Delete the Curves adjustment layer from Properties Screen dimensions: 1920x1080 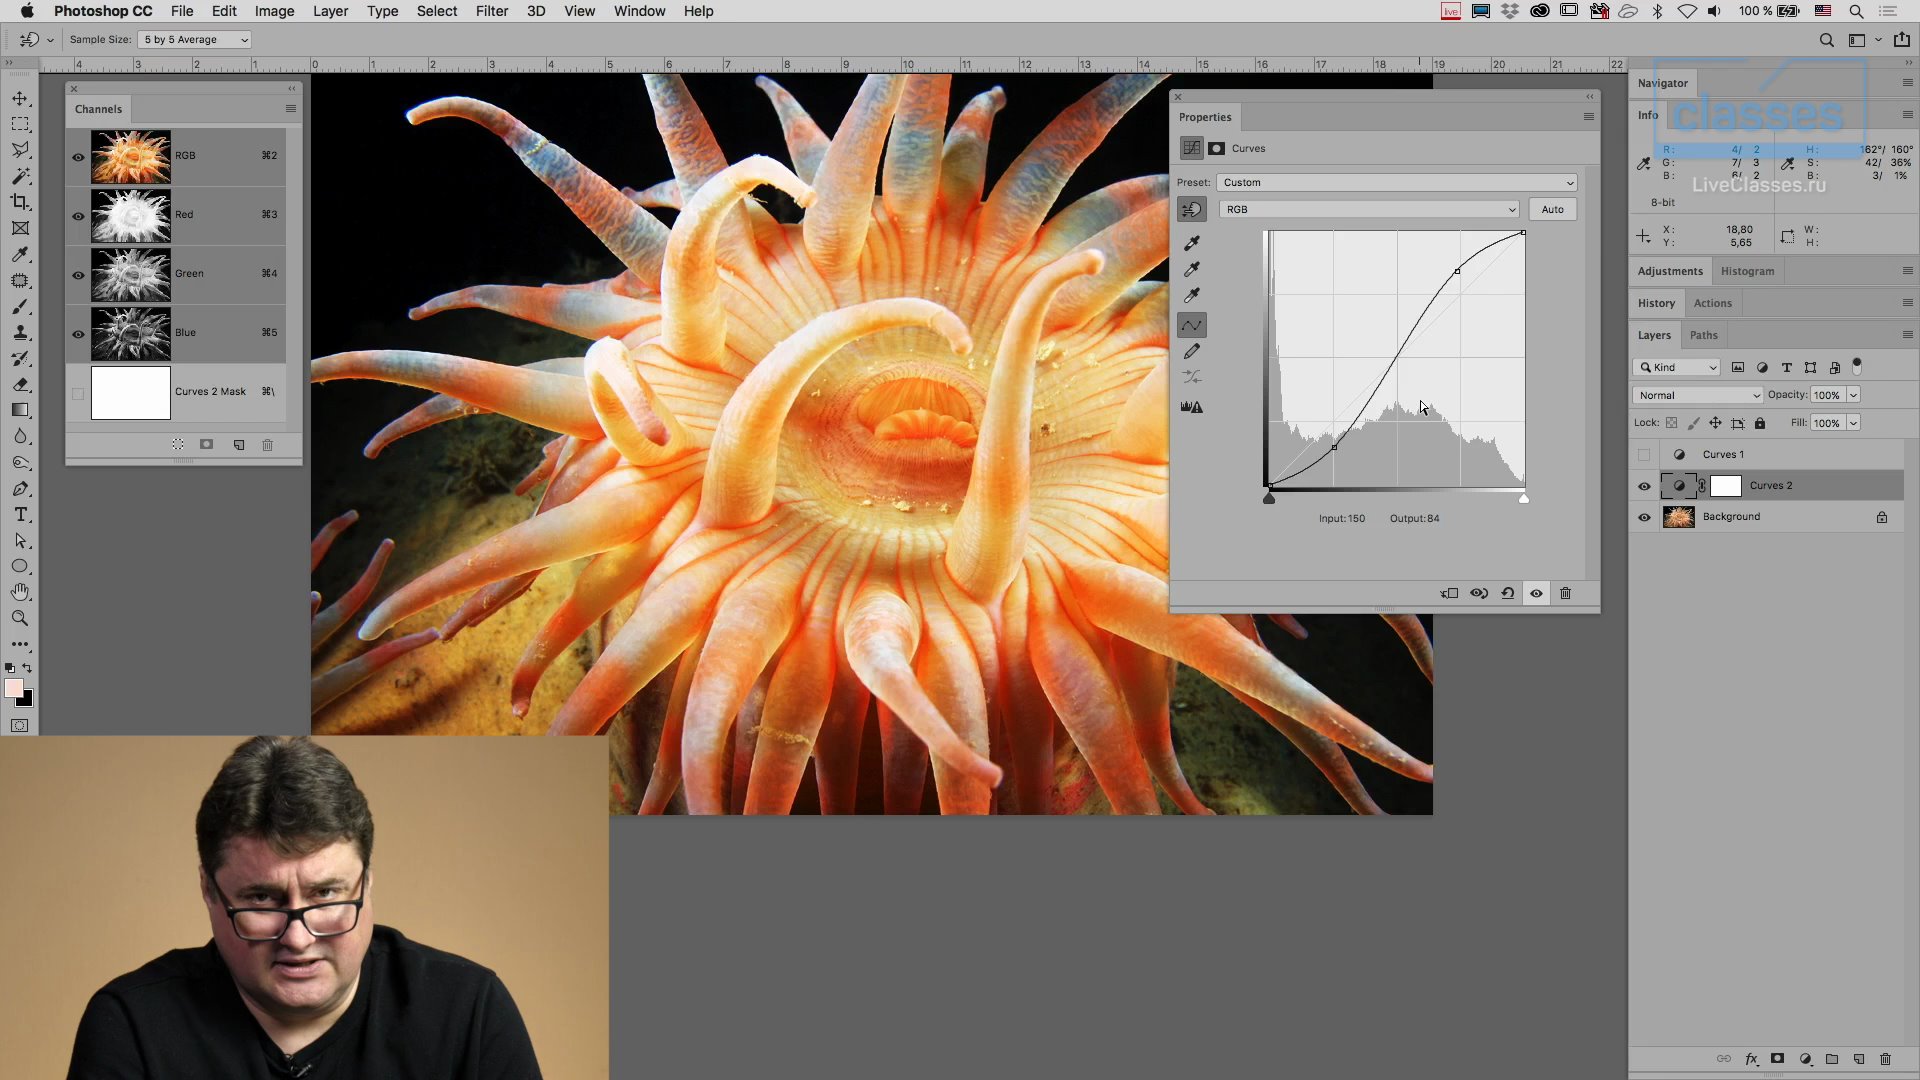1566,593
